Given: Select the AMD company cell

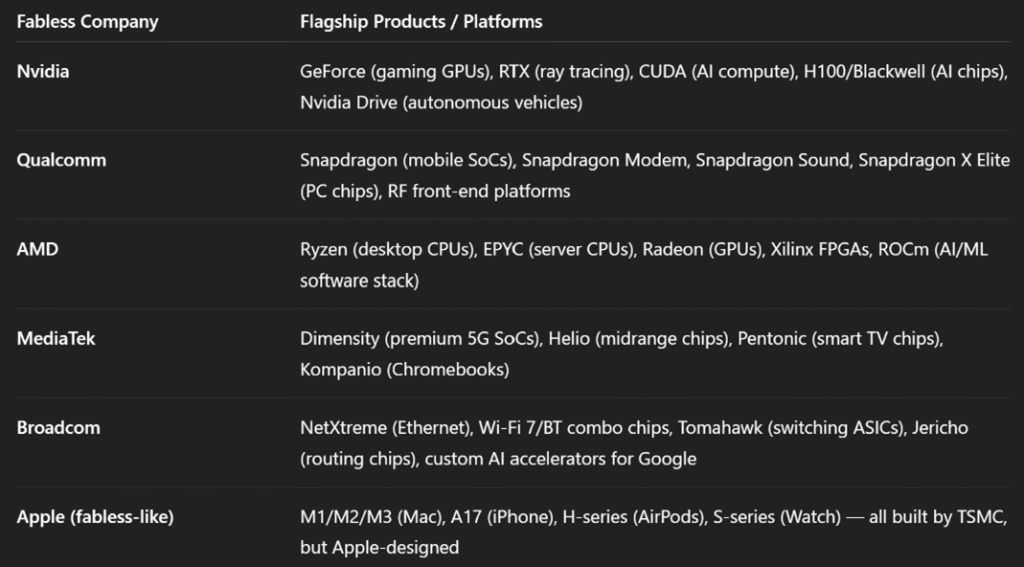Looking at the screenshot, I should [37, 249].
